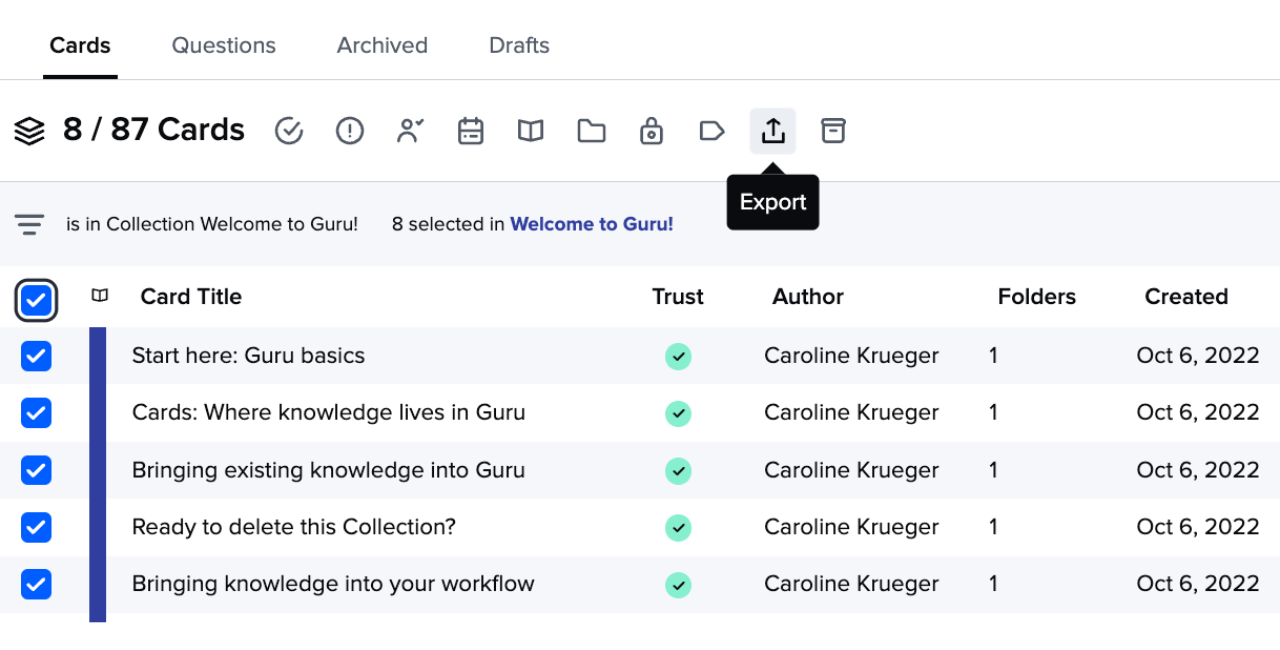Click Caroline Krueger in Ready to delete row
This screenshot has width=1280, height=650.
click(x=851, y=526)
